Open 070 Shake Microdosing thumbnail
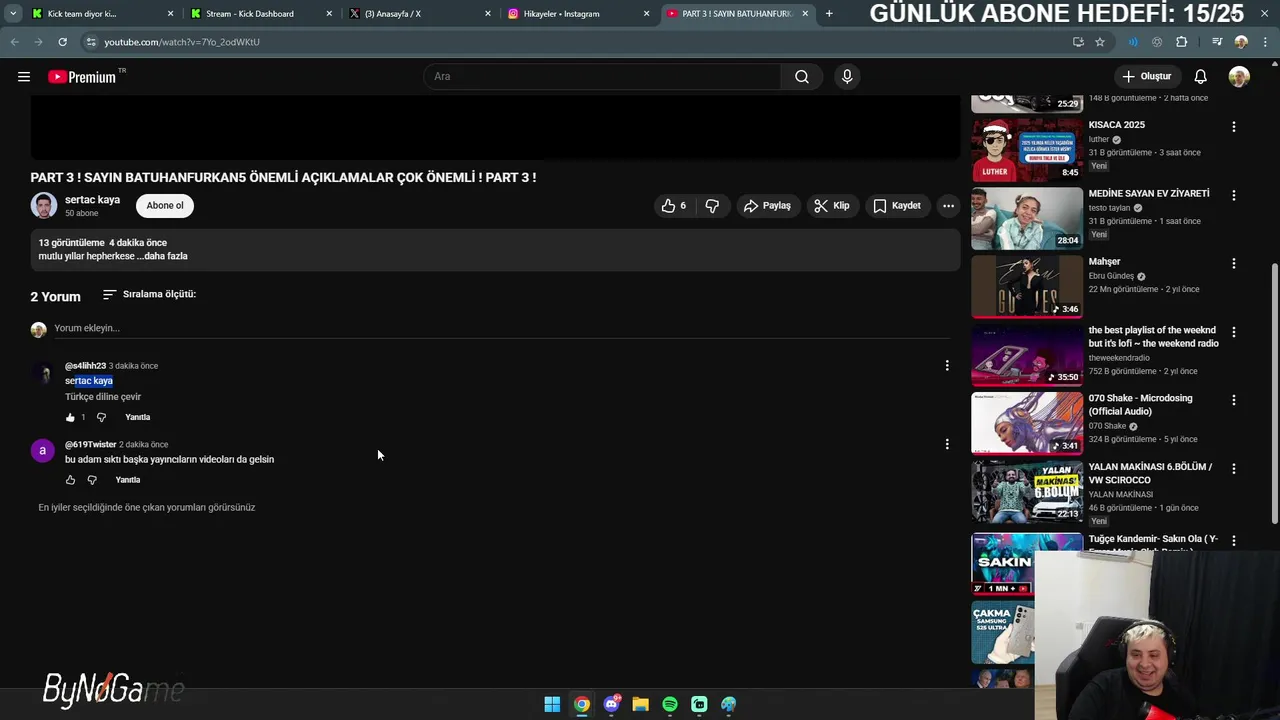The width and height of the screenshot is (1280, 720). pyautogui.click(x=1027, y=423)
